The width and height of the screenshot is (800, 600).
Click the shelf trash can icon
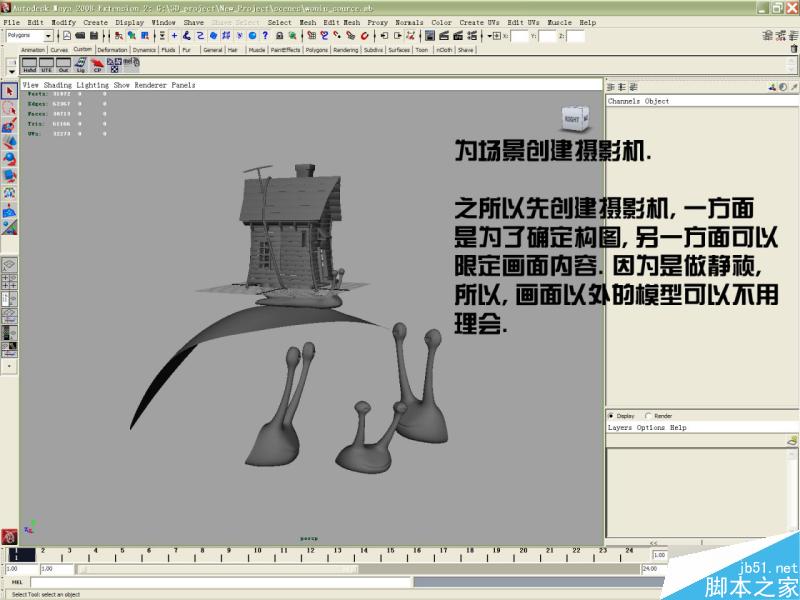point(794,48)
